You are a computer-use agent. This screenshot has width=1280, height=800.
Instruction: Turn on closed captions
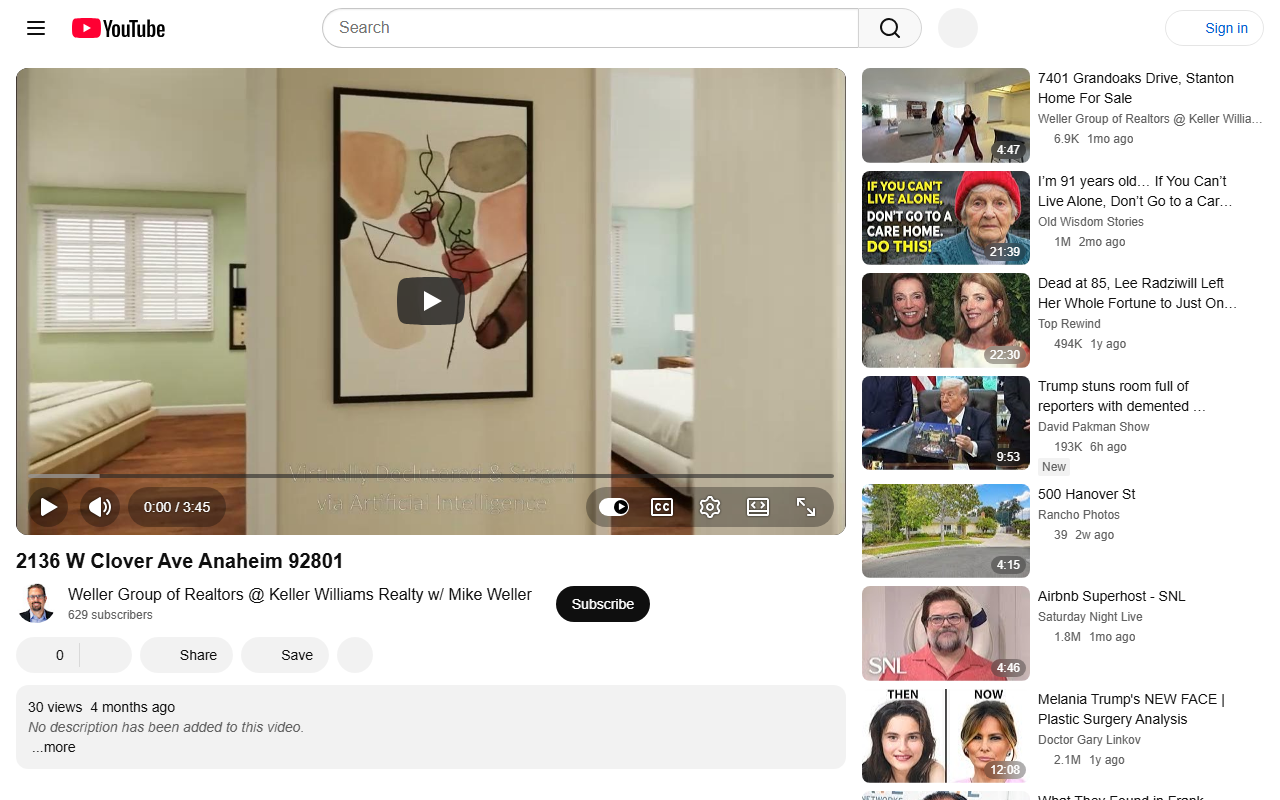pyautogui.click(x=662, y=507)
